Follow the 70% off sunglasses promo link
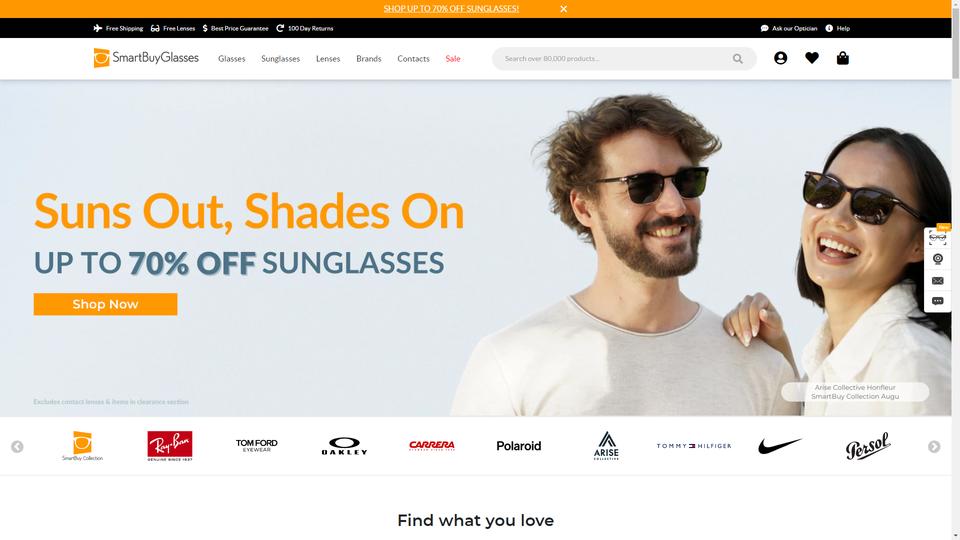 click(x=451, y=9)
